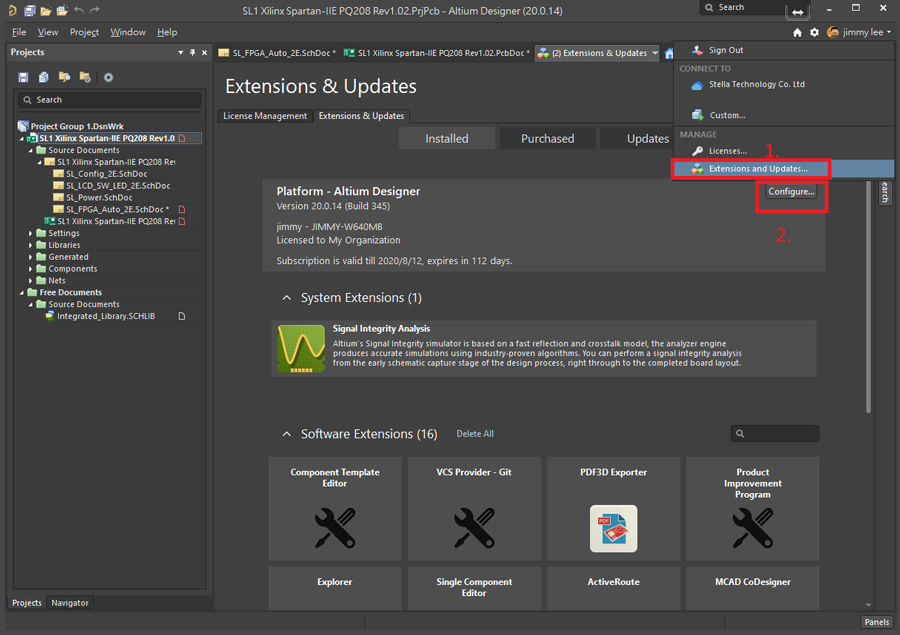Click the Signal Integrity Analysis waveform icon
This screenshot has height=635, width=900.
300,349
